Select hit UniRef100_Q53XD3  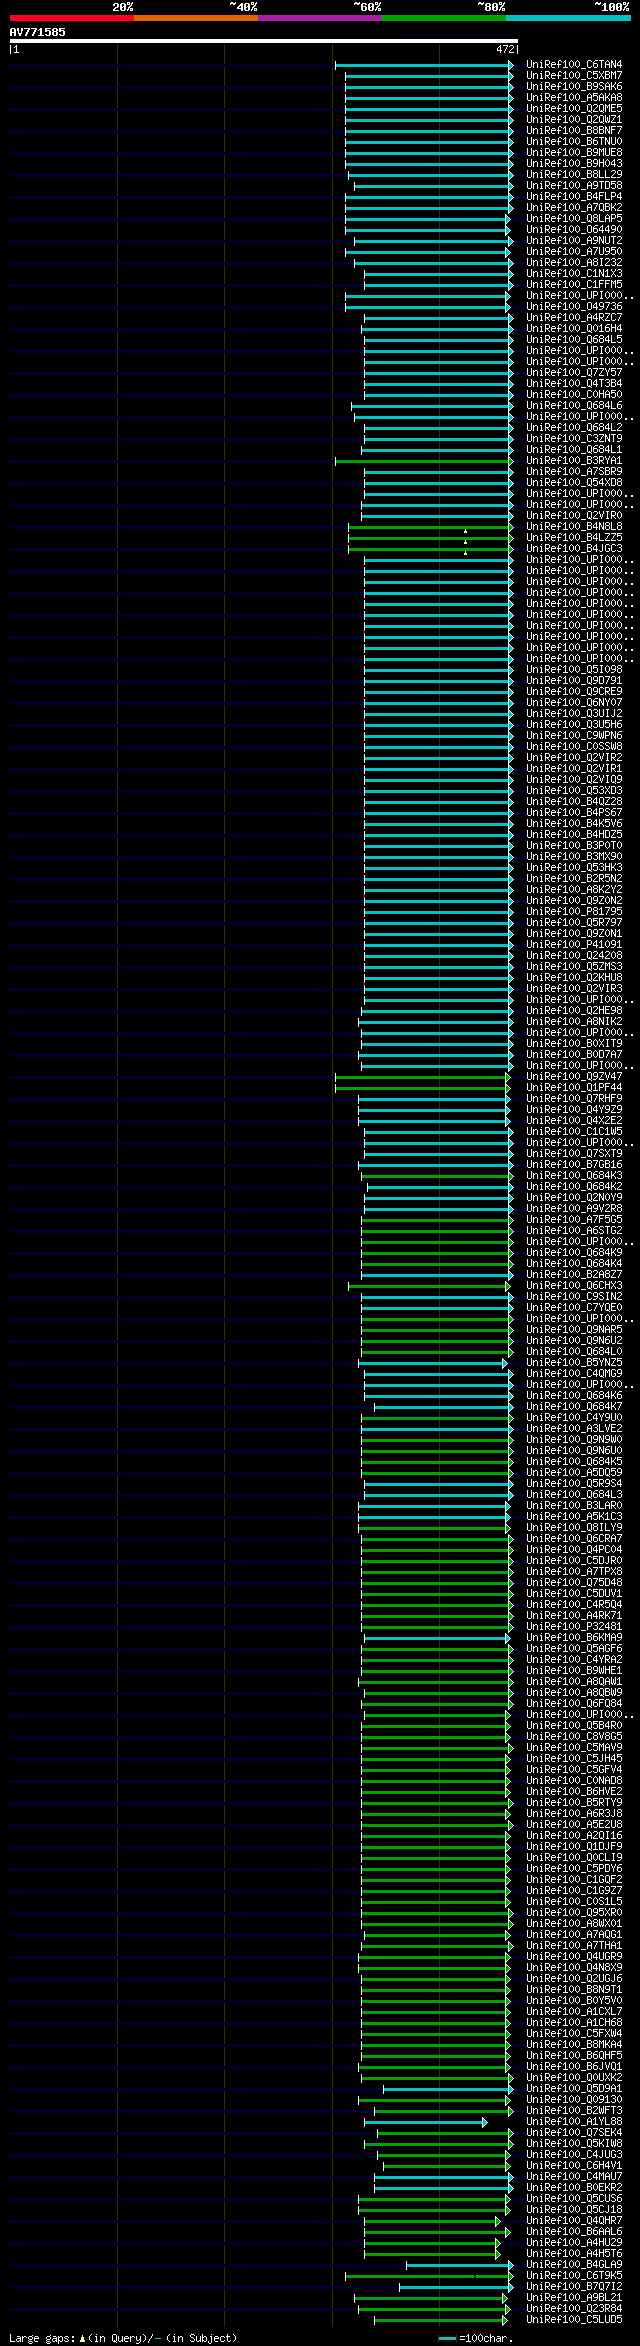click(x=574, y=791)
